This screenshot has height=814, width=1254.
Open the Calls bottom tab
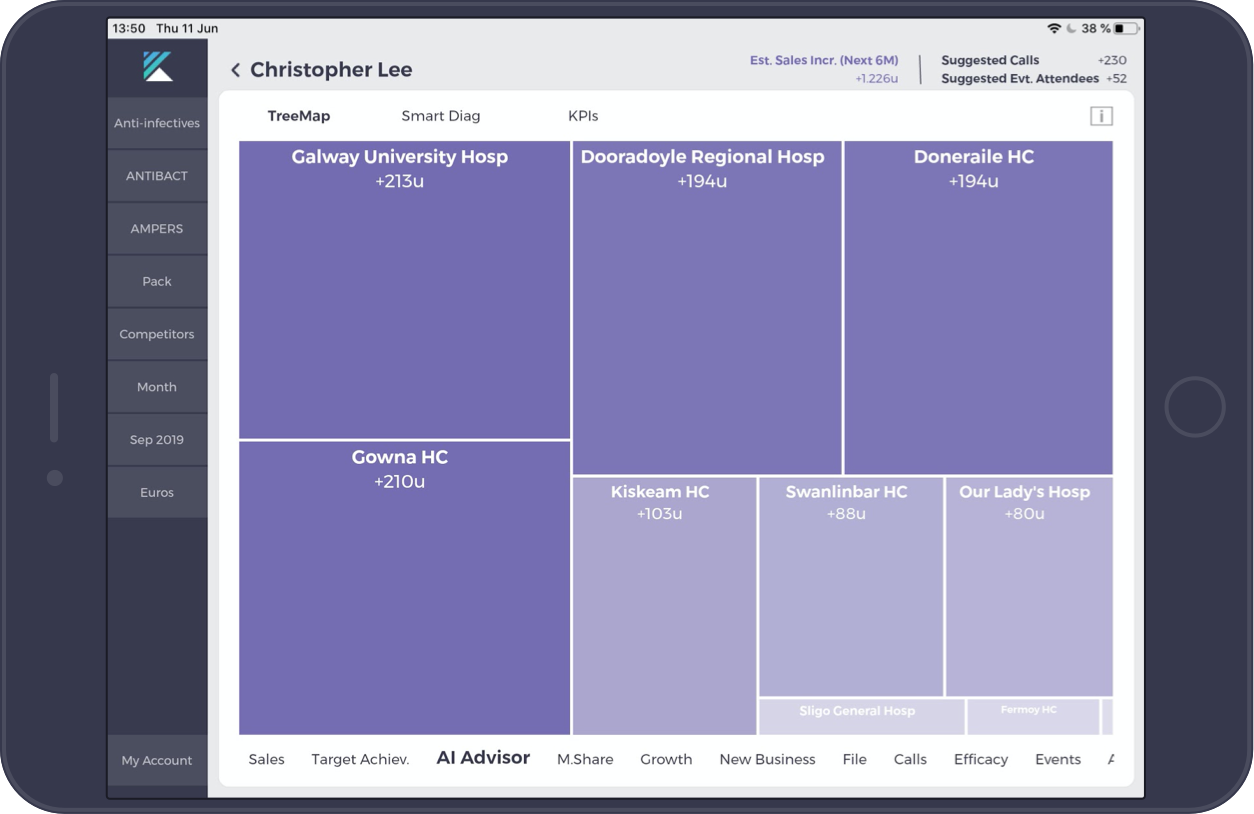(x=910, y=759)
